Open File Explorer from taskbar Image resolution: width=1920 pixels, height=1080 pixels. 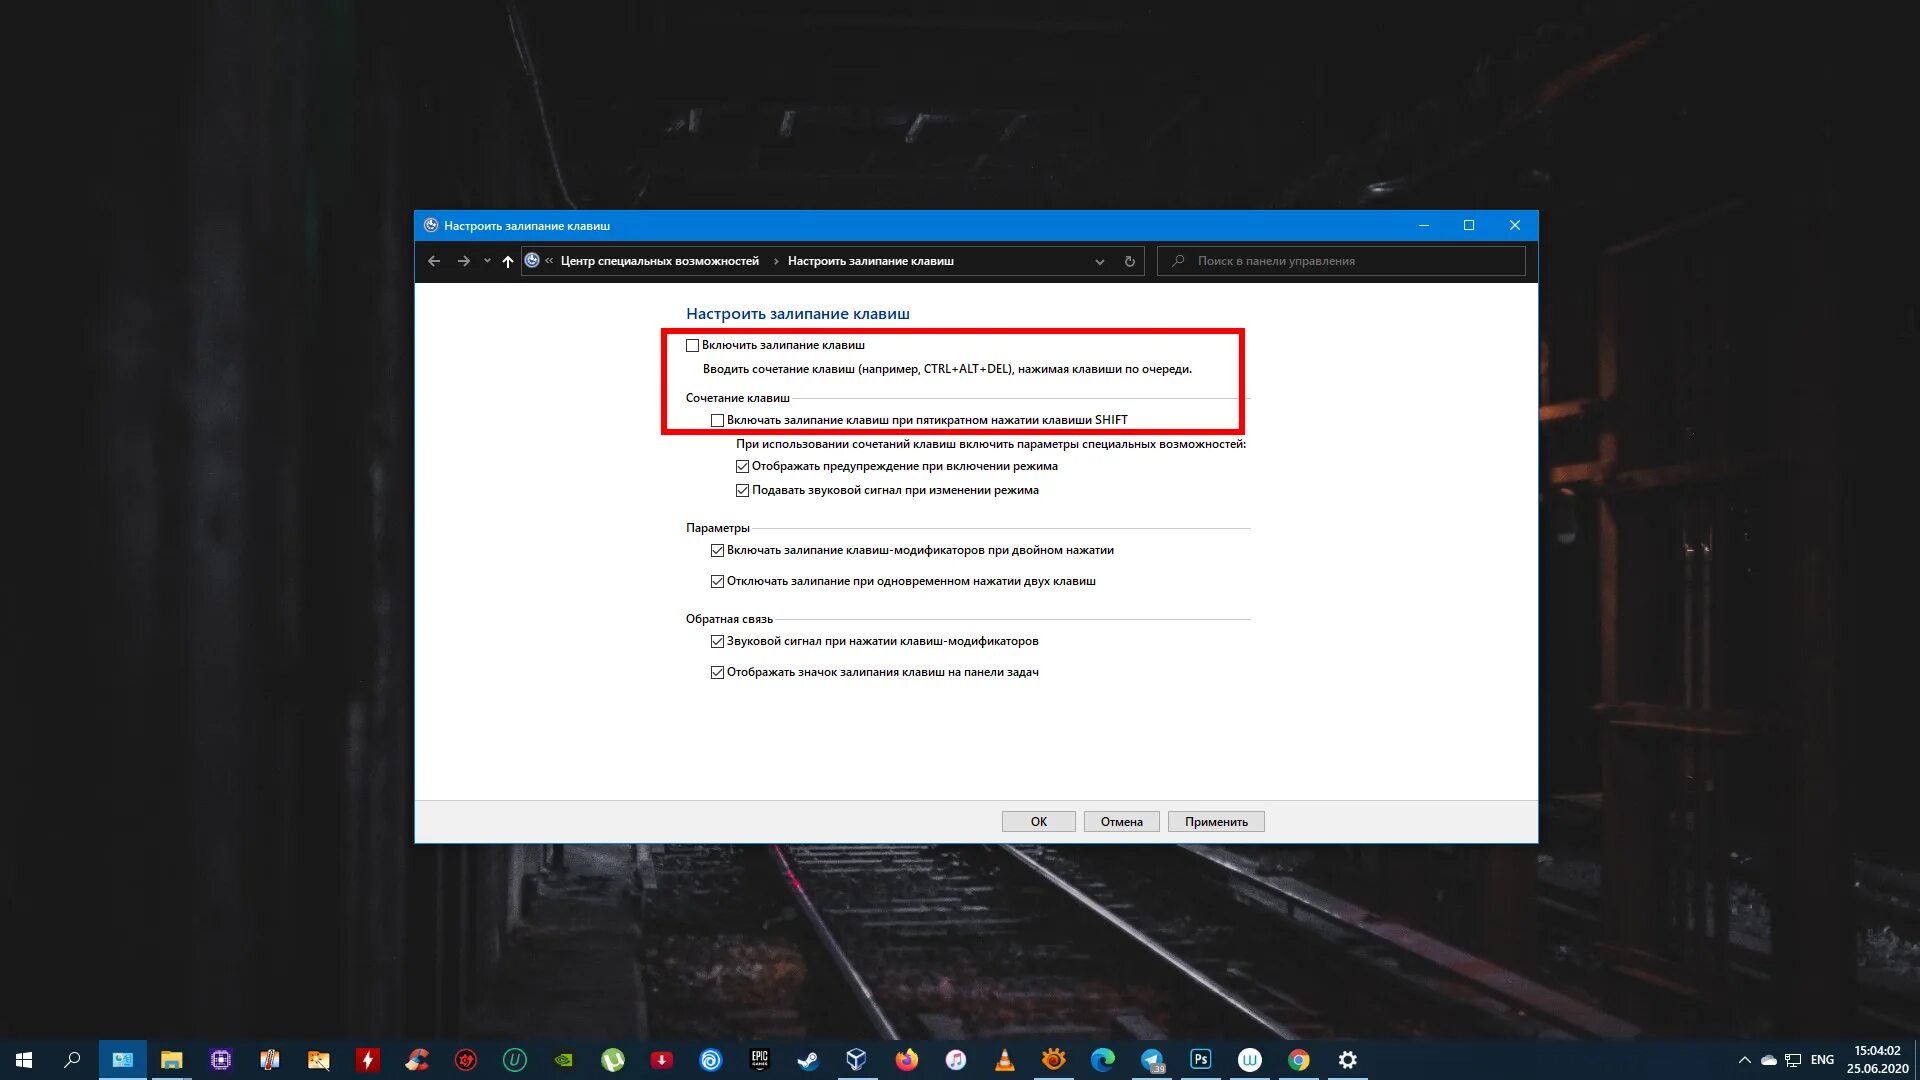(x=172, y=1060)
